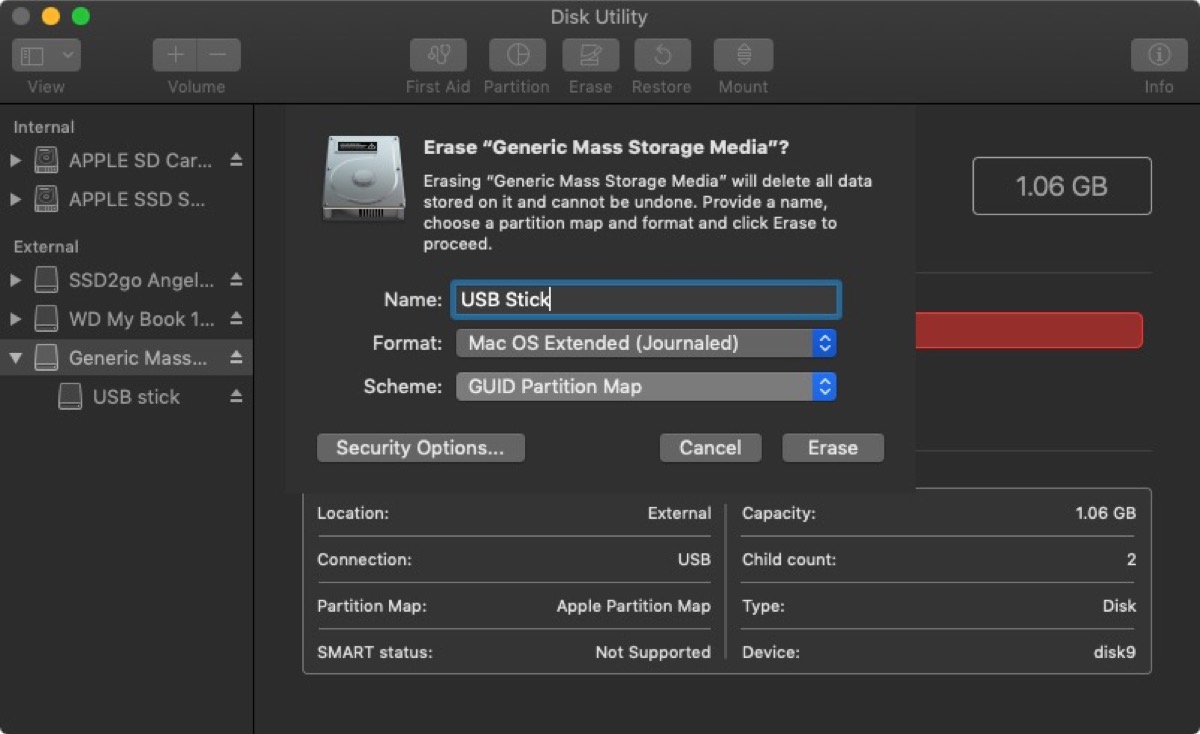The image size is (1200, 734).
Task: Eject the APPLE SD Card disk
Action: pyautogui.click(x=236, y=160)
